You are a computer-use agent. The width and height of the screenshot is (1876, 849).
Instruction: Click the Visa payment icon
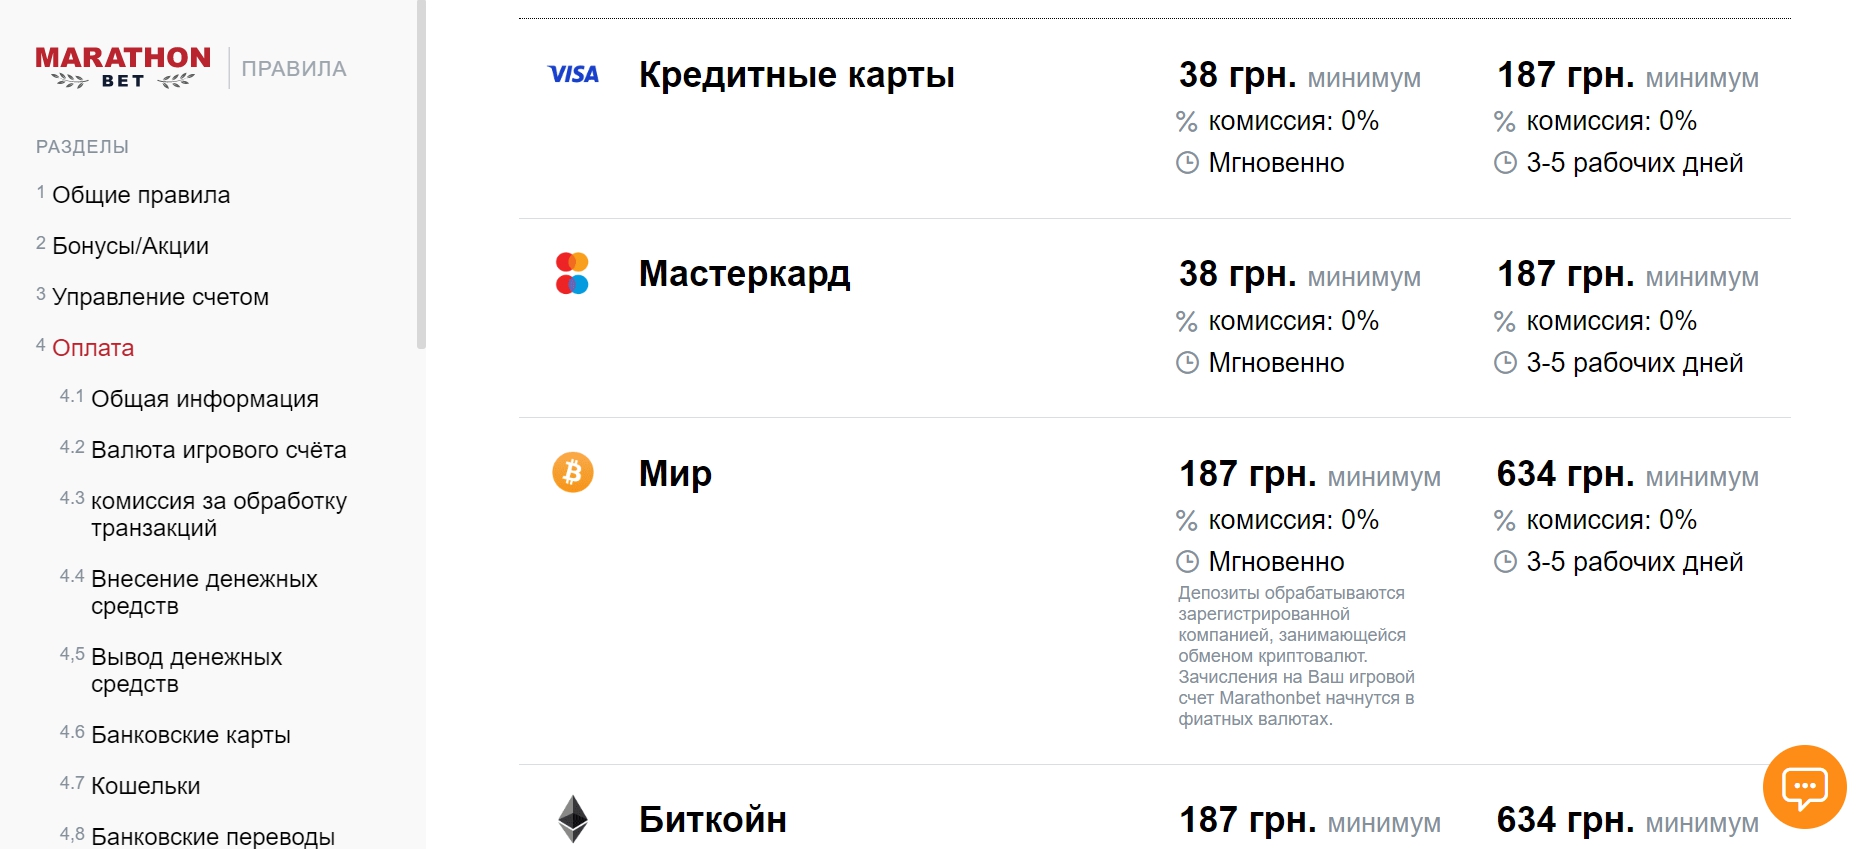(573, 74)
